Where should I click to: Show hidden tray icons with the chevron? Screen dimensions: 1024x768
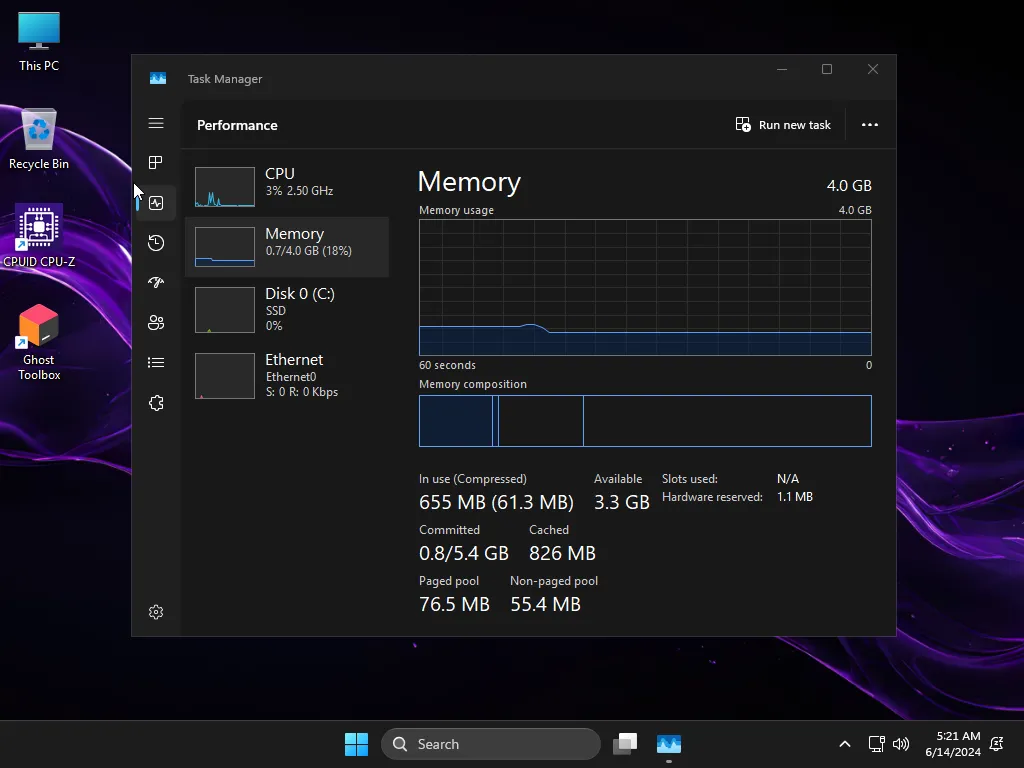[x=845, y=744]
